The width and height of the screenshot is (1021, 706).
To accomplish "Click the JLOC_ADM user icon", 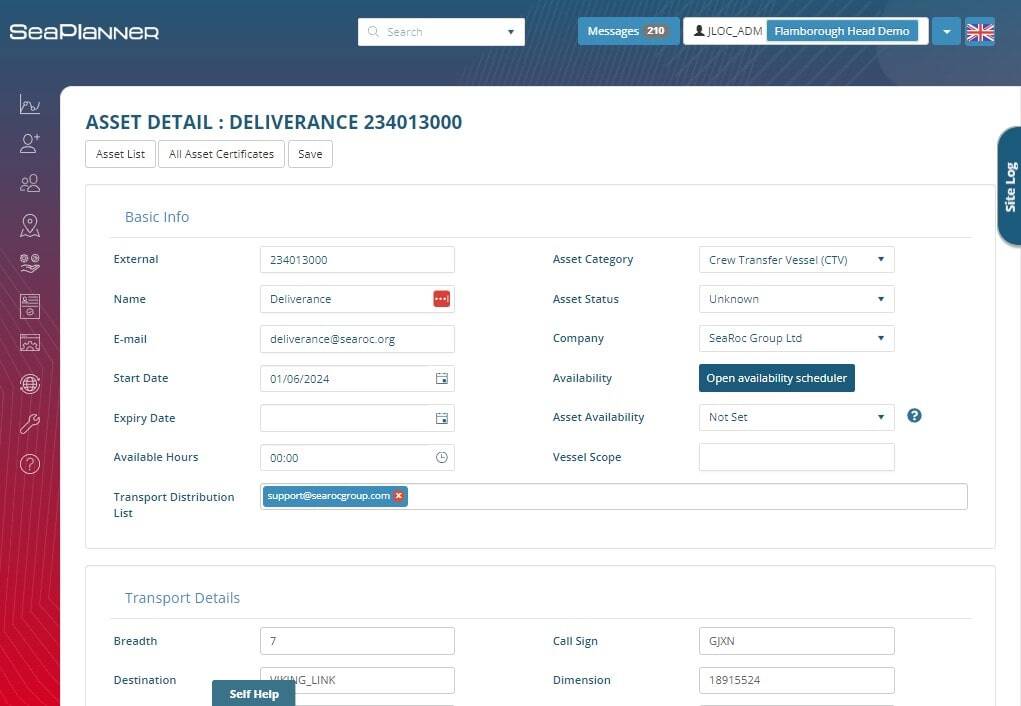I will pyautogui.click(x=699, y=31).
